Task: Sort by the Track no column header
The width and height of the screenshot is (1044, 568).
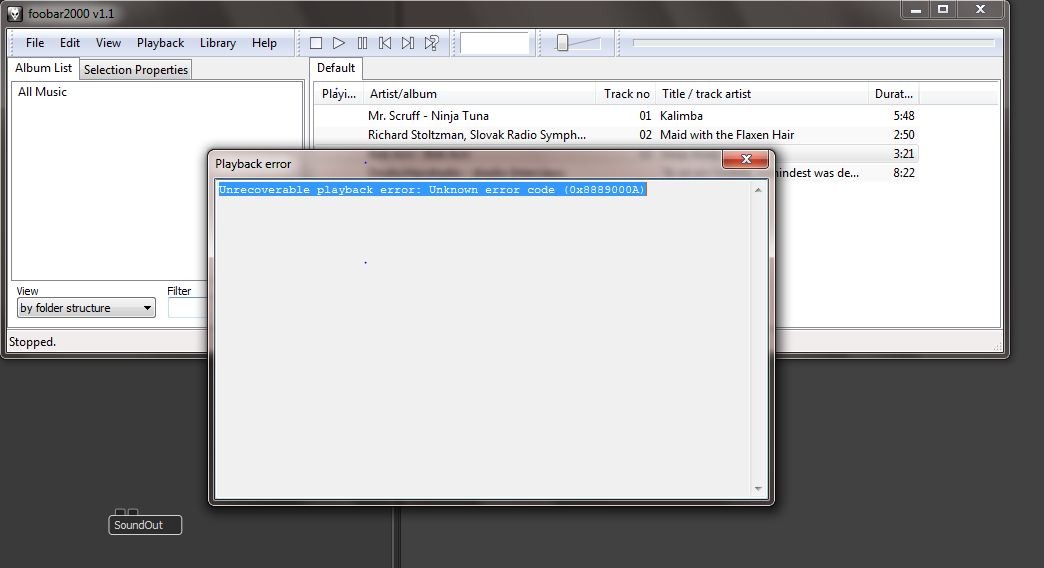Action: pyautogui.click(x=626, y=94)
